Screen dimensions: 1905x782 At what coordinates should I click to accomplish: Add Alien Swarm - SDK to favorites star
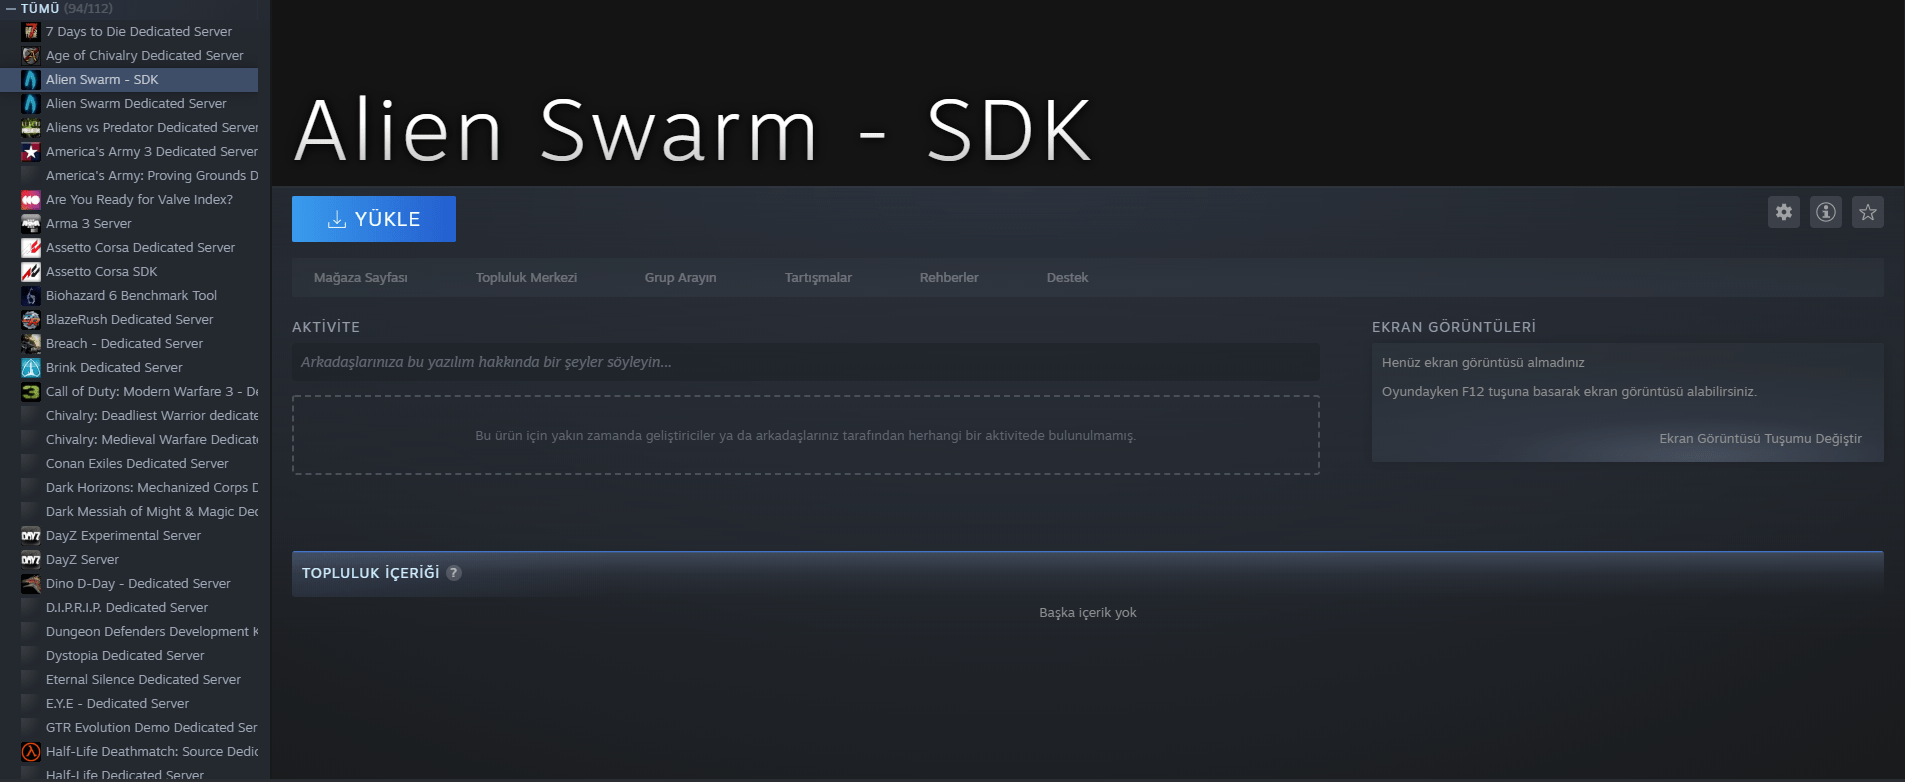coord(1868,212)
